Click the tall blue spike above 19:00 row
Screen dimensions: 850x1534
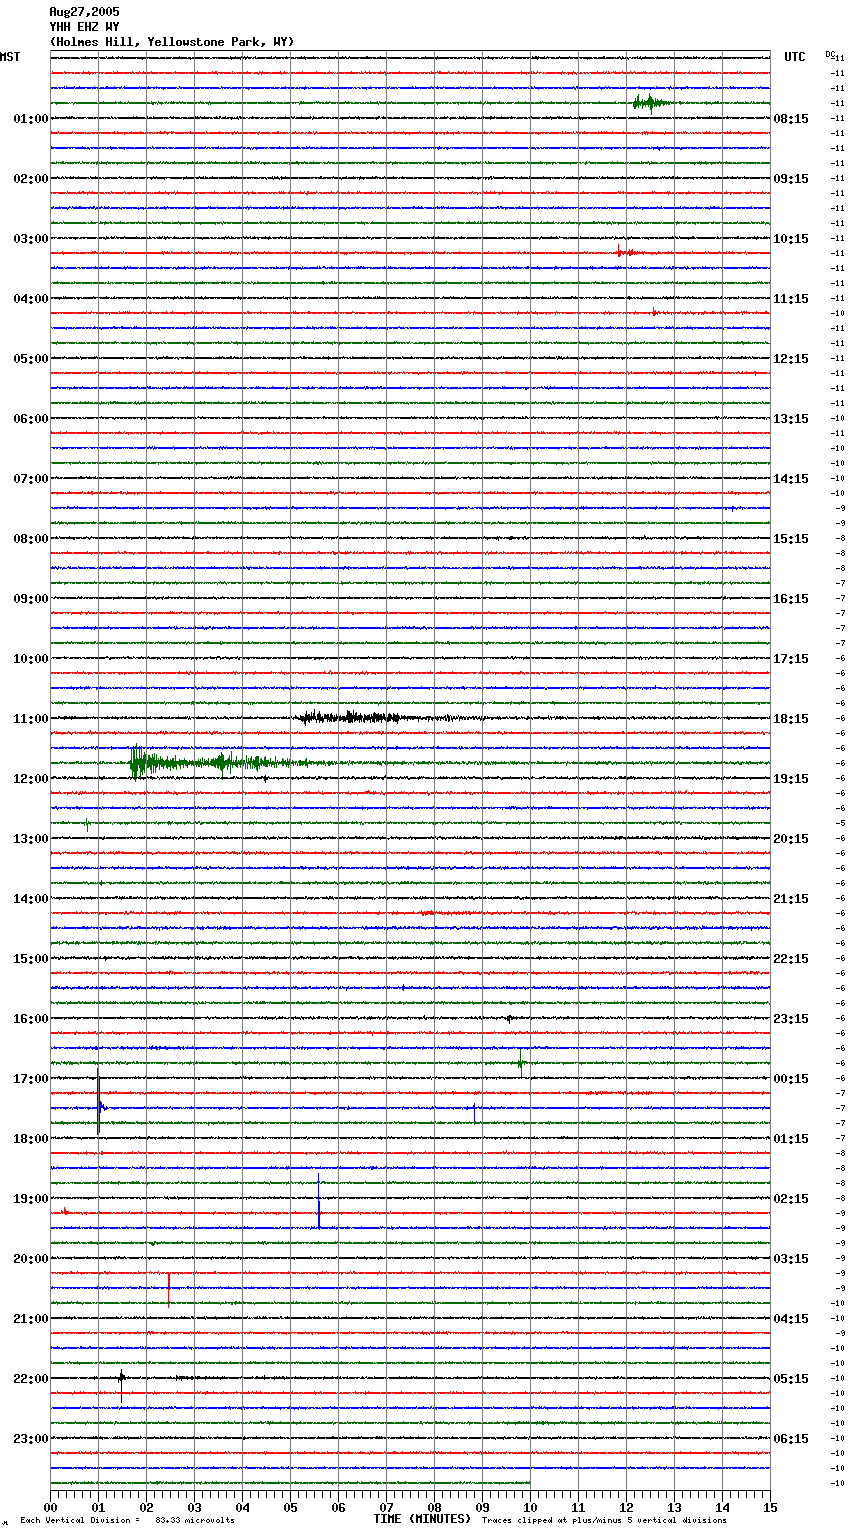point(319,1200)
